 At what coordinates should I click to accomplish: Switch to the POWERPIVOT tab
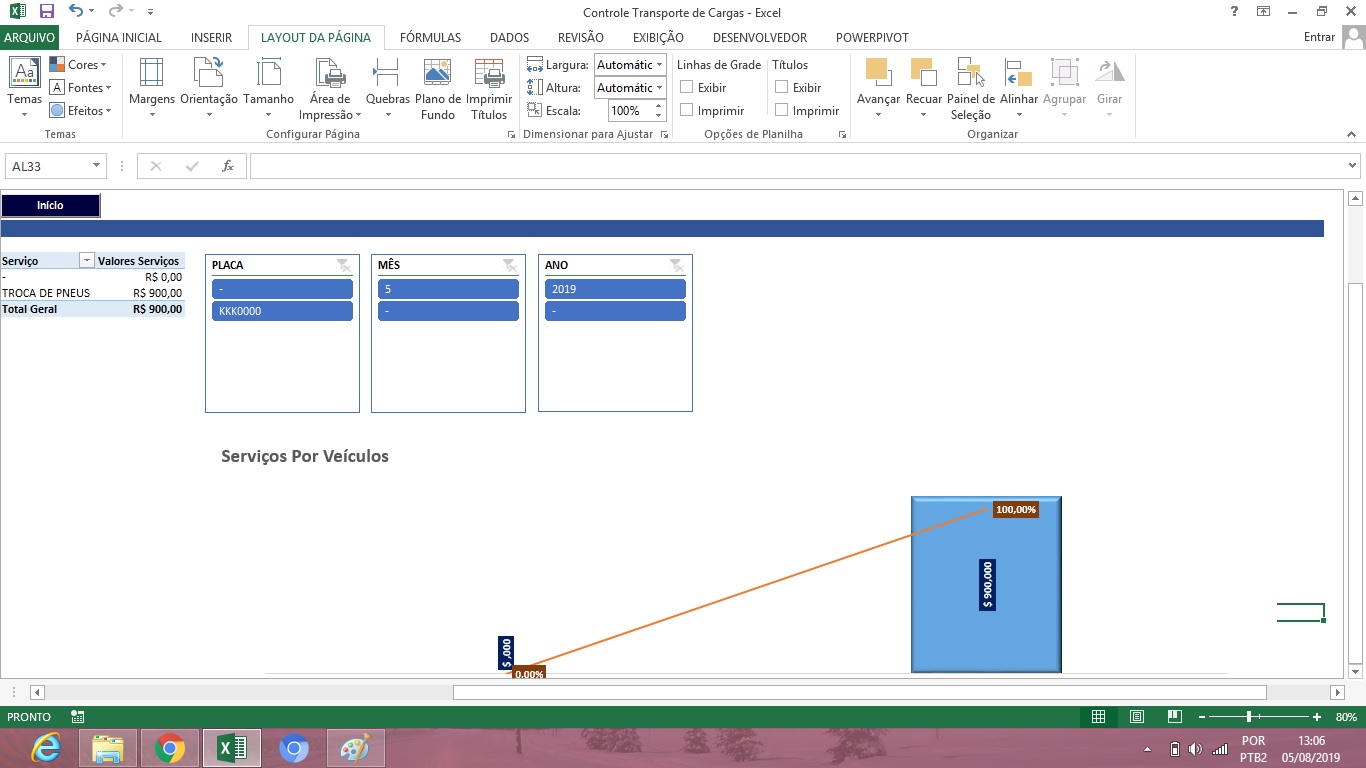872,37
